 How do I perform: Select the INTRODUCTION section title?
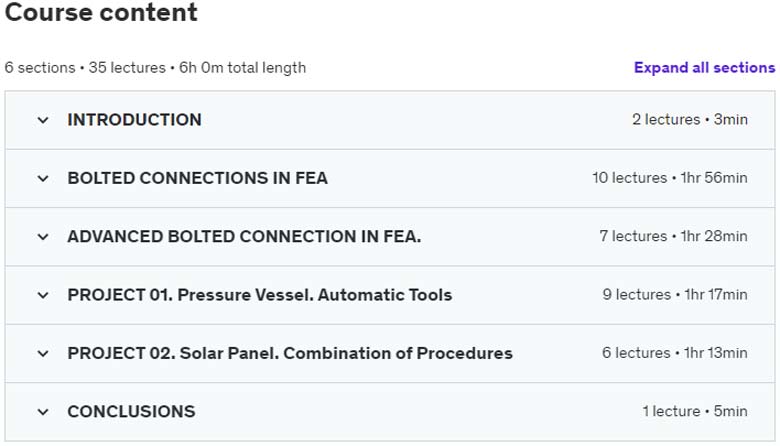click(134, 120)
